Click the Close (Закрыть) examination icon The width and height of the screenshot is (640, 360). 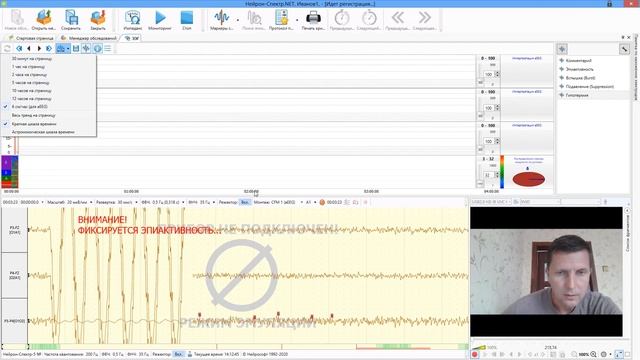(98, 18)
